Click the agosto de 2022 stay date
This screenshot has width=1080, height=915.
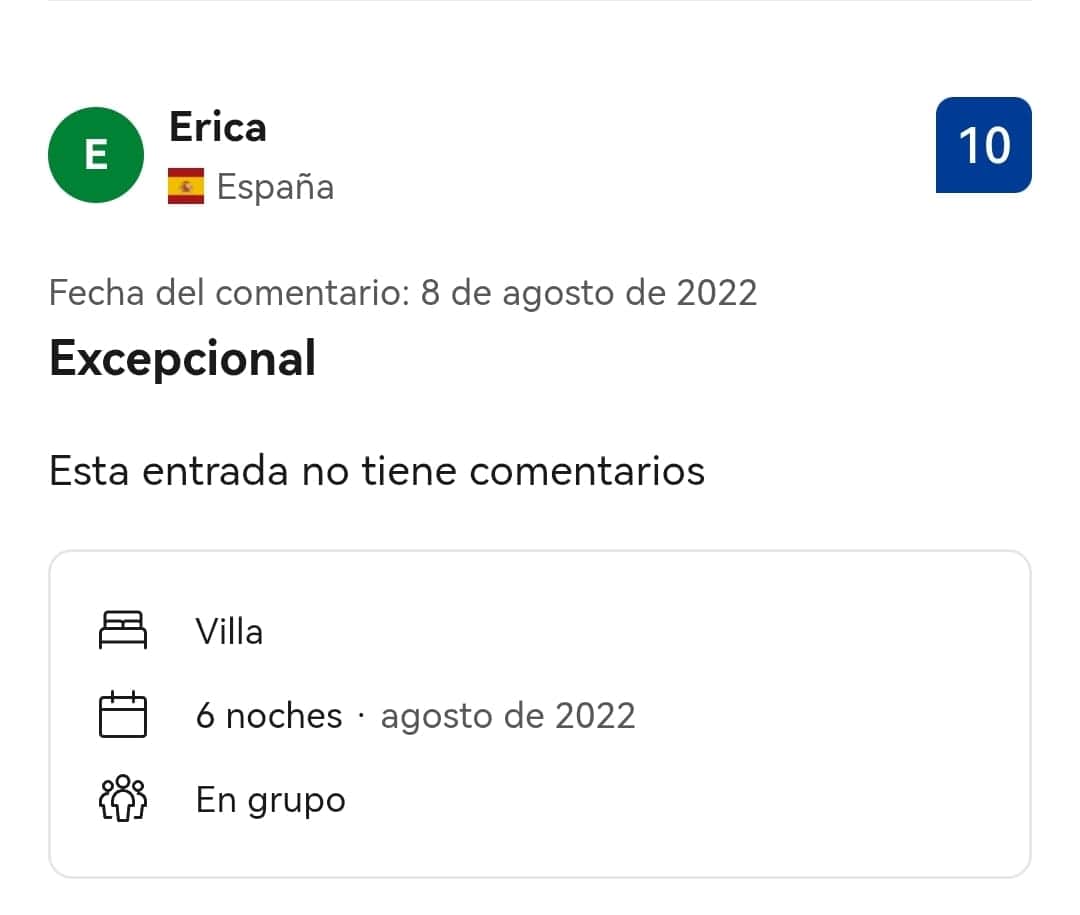pos(508,716)
